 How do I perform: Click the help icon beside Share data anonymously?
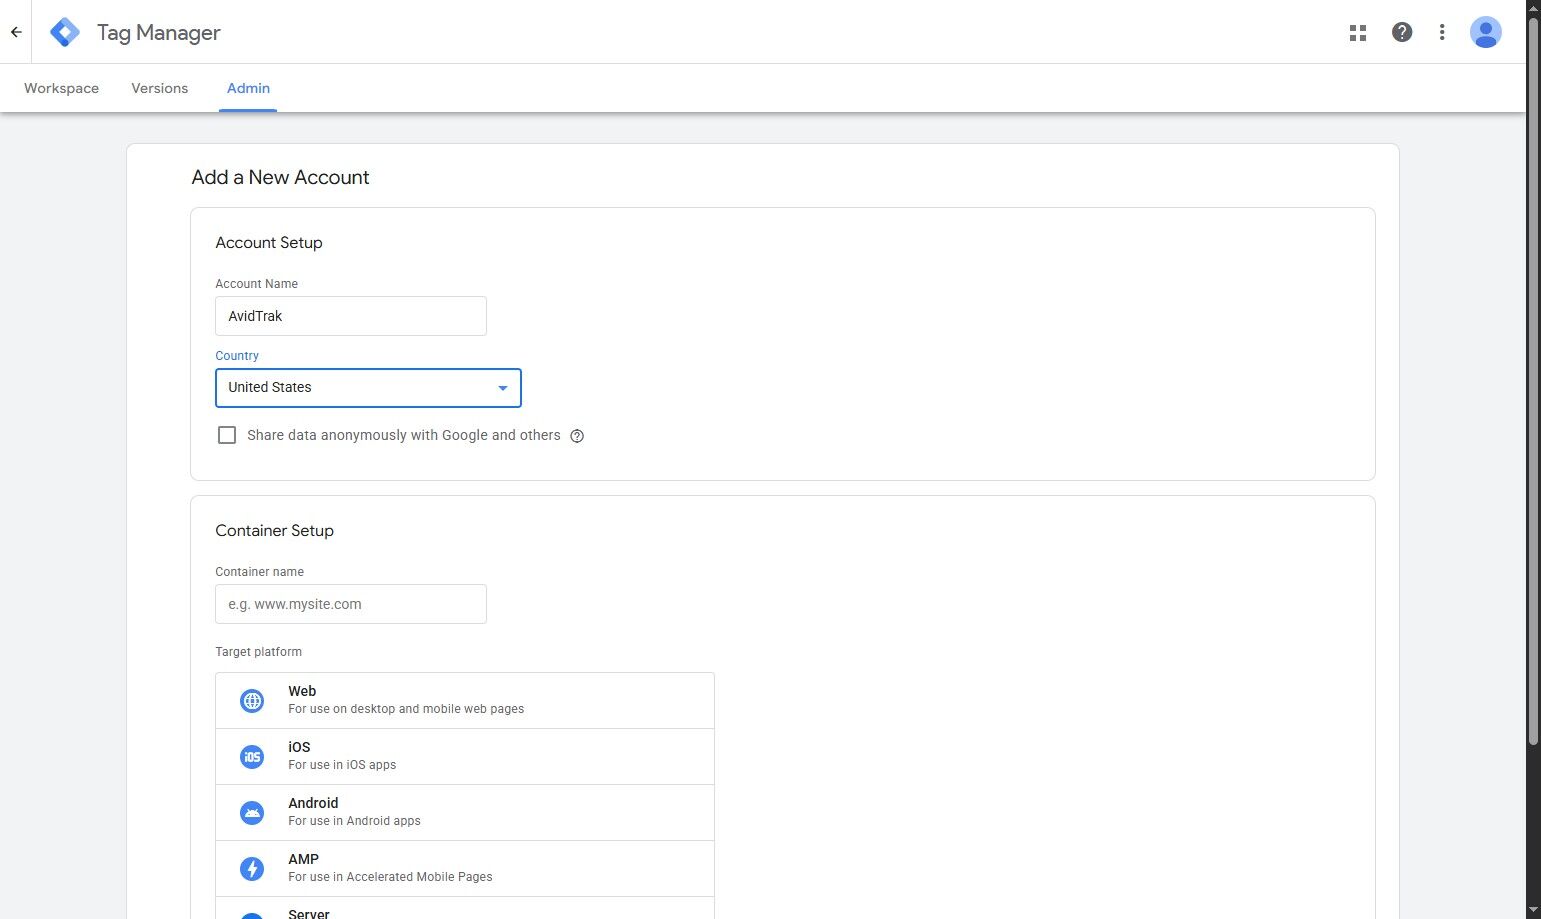click(577, 436)
